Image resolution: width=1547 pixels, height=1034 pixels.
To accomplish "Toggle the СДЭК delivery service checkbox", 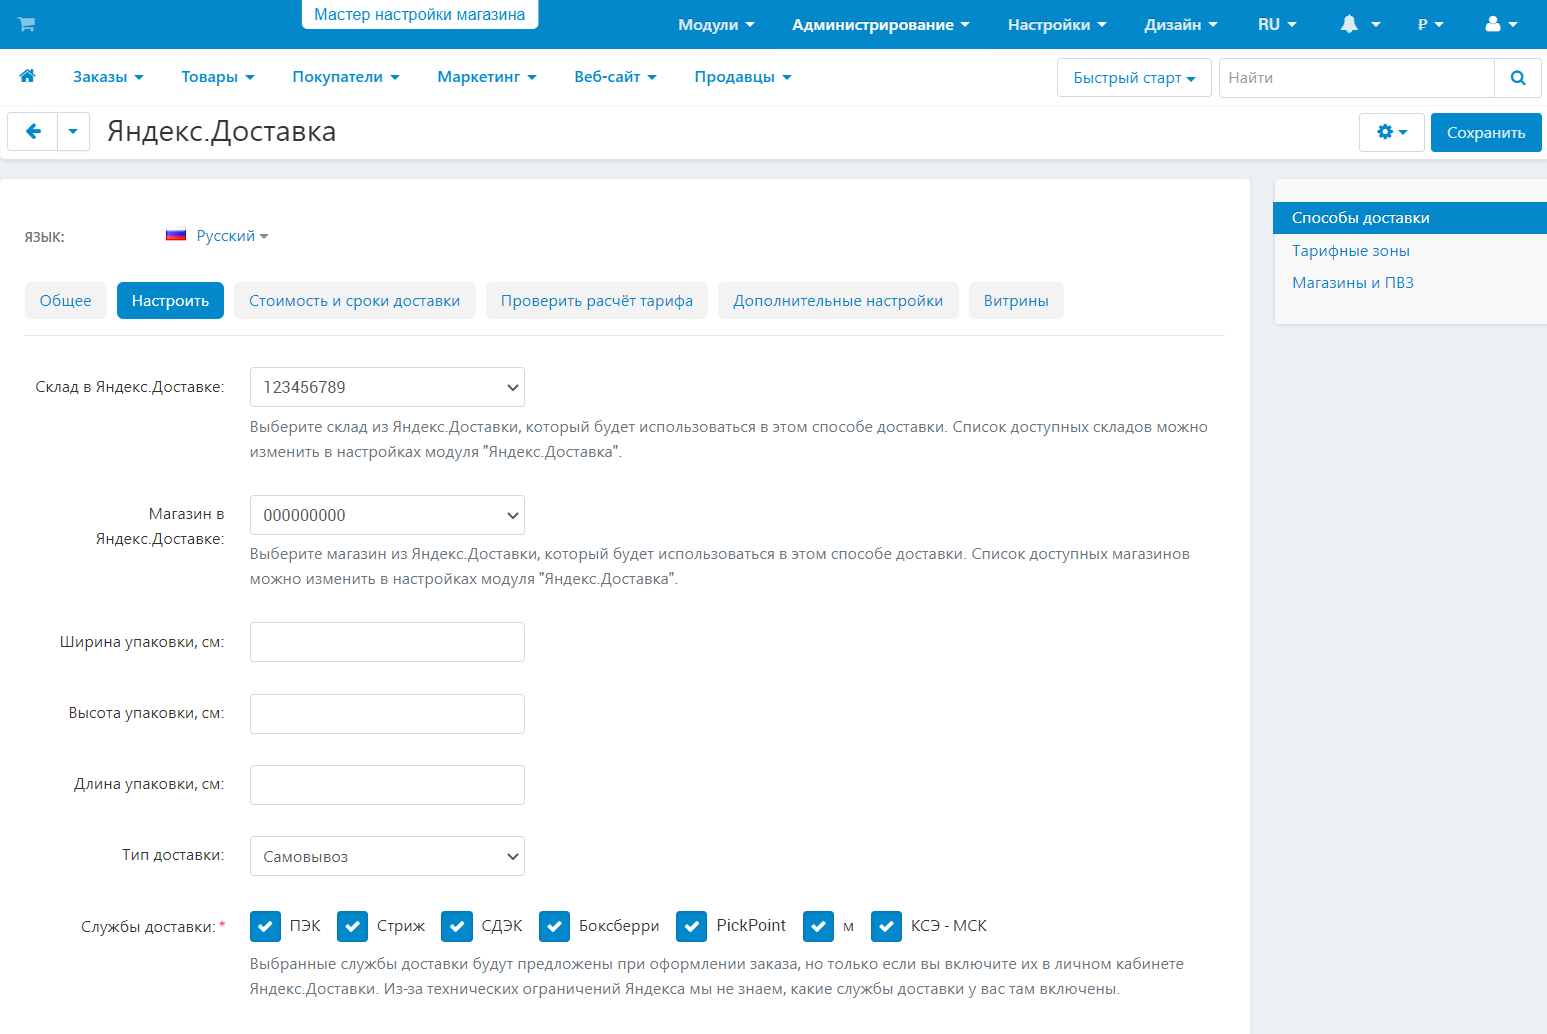I will click(457, 926).
